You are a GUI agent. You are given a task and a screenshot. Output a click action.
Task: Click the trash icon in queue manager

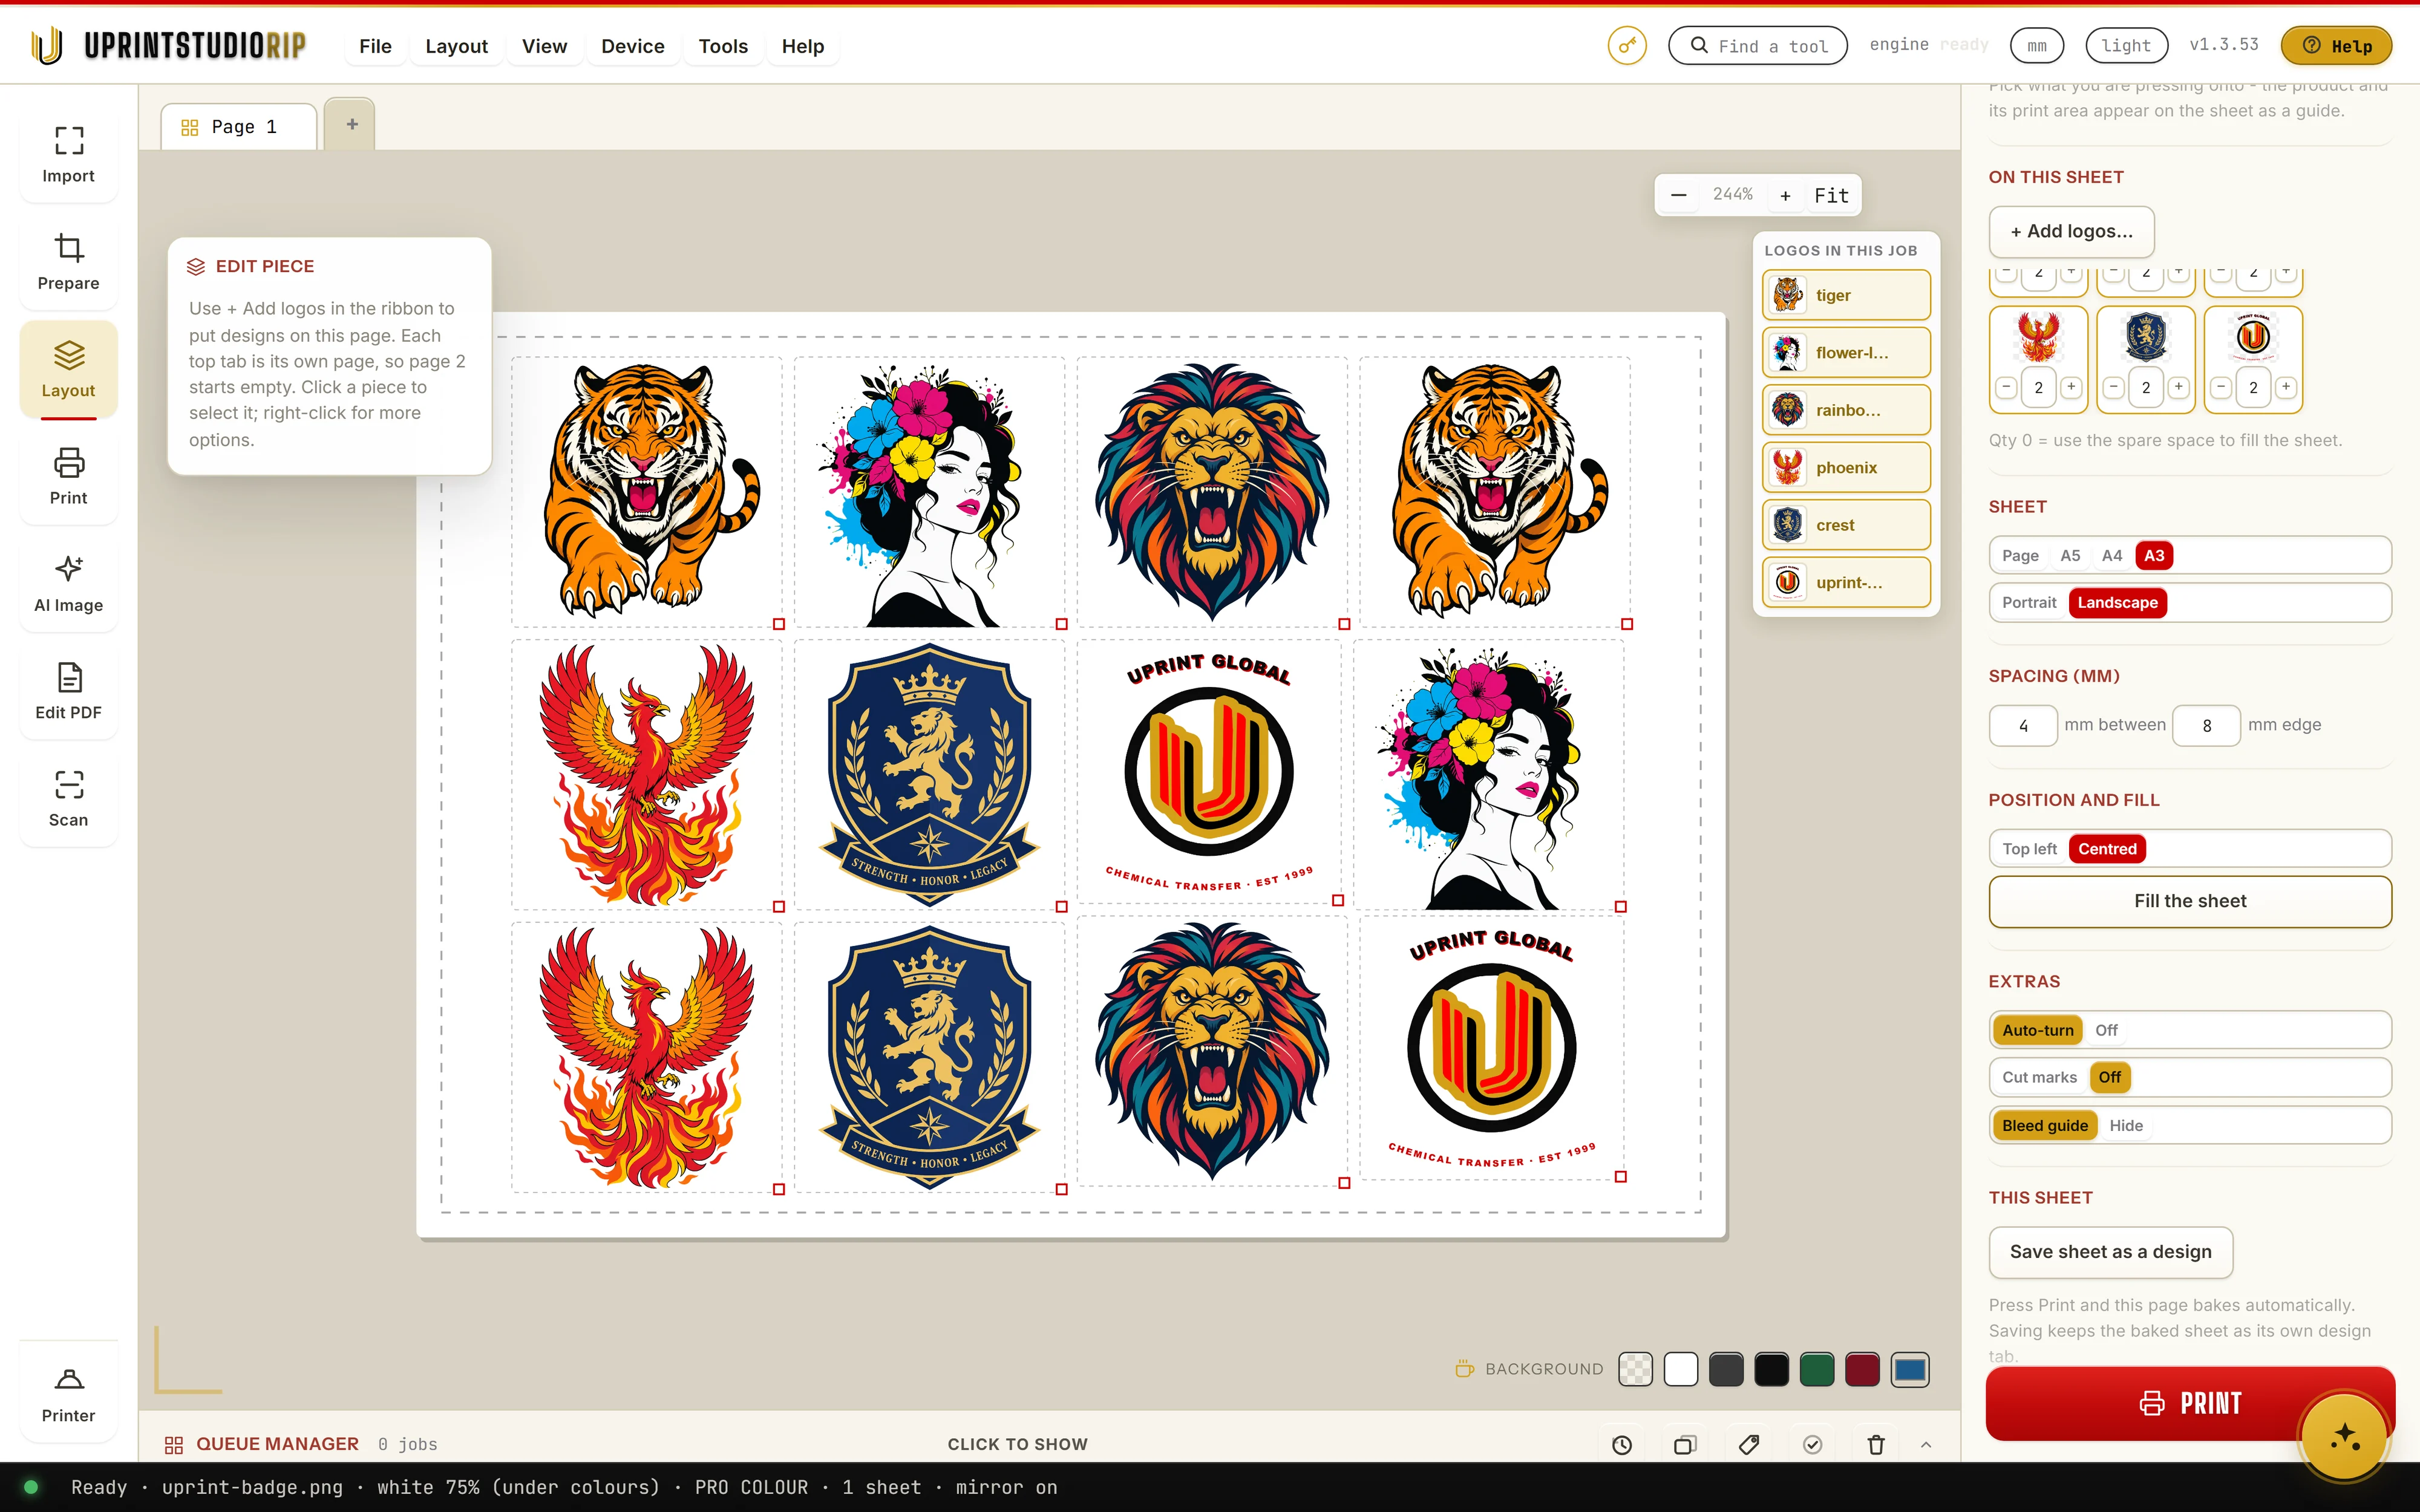[1876, 1444]
